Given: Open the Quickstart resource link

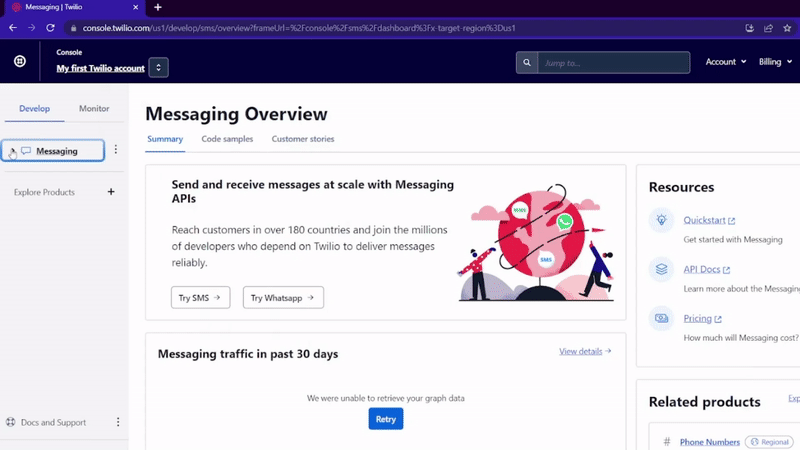Looking at the screenshot, I should pyautogui.click(x=709, y=220).
